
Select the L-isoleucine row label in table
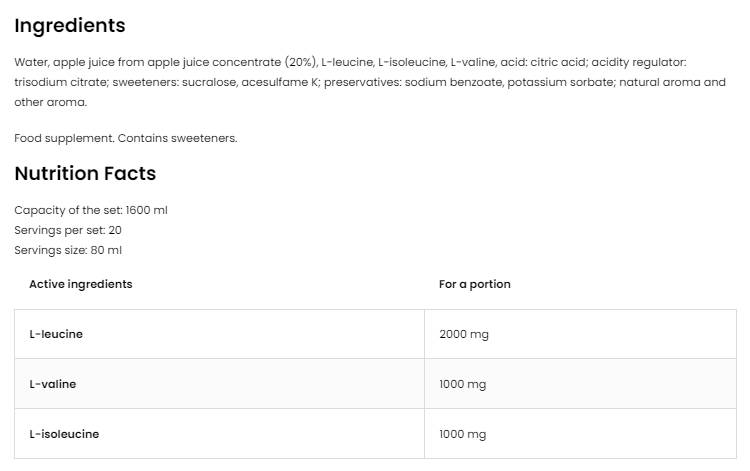coord(64,434)
